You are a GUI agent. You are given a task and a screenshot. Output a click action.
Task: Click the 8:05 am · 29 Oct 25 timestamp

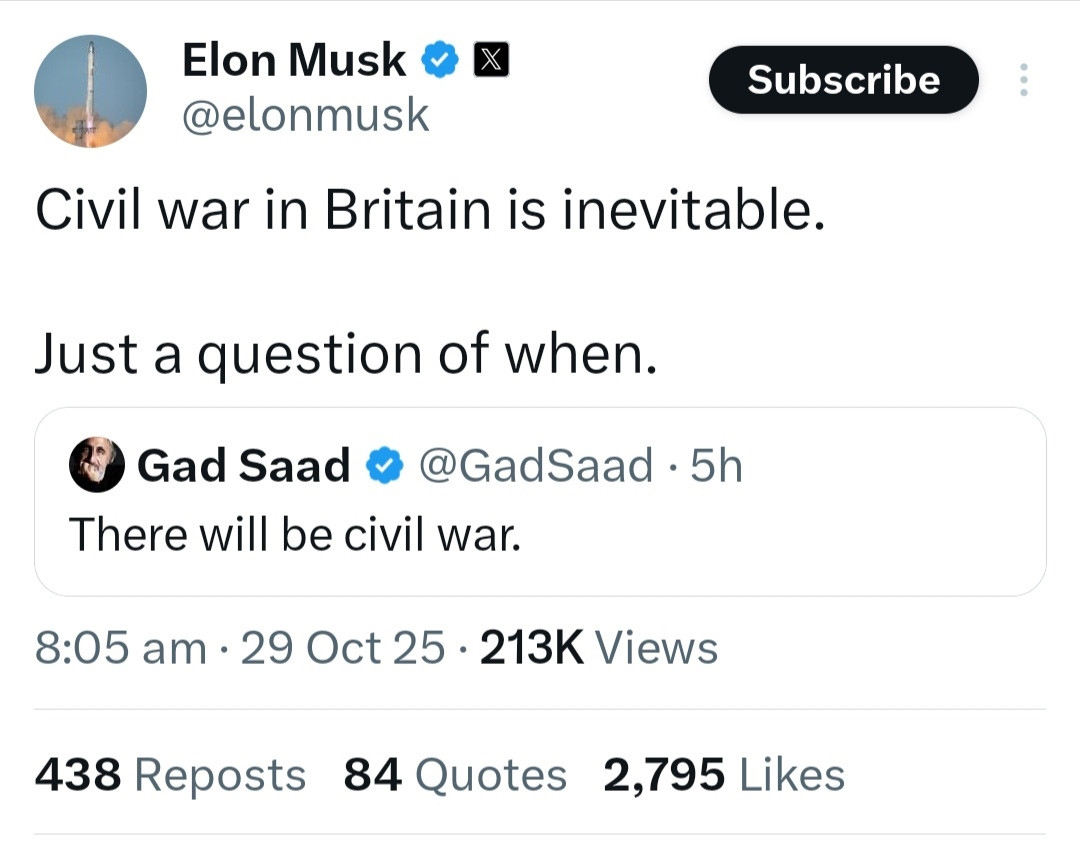point(240,649)
